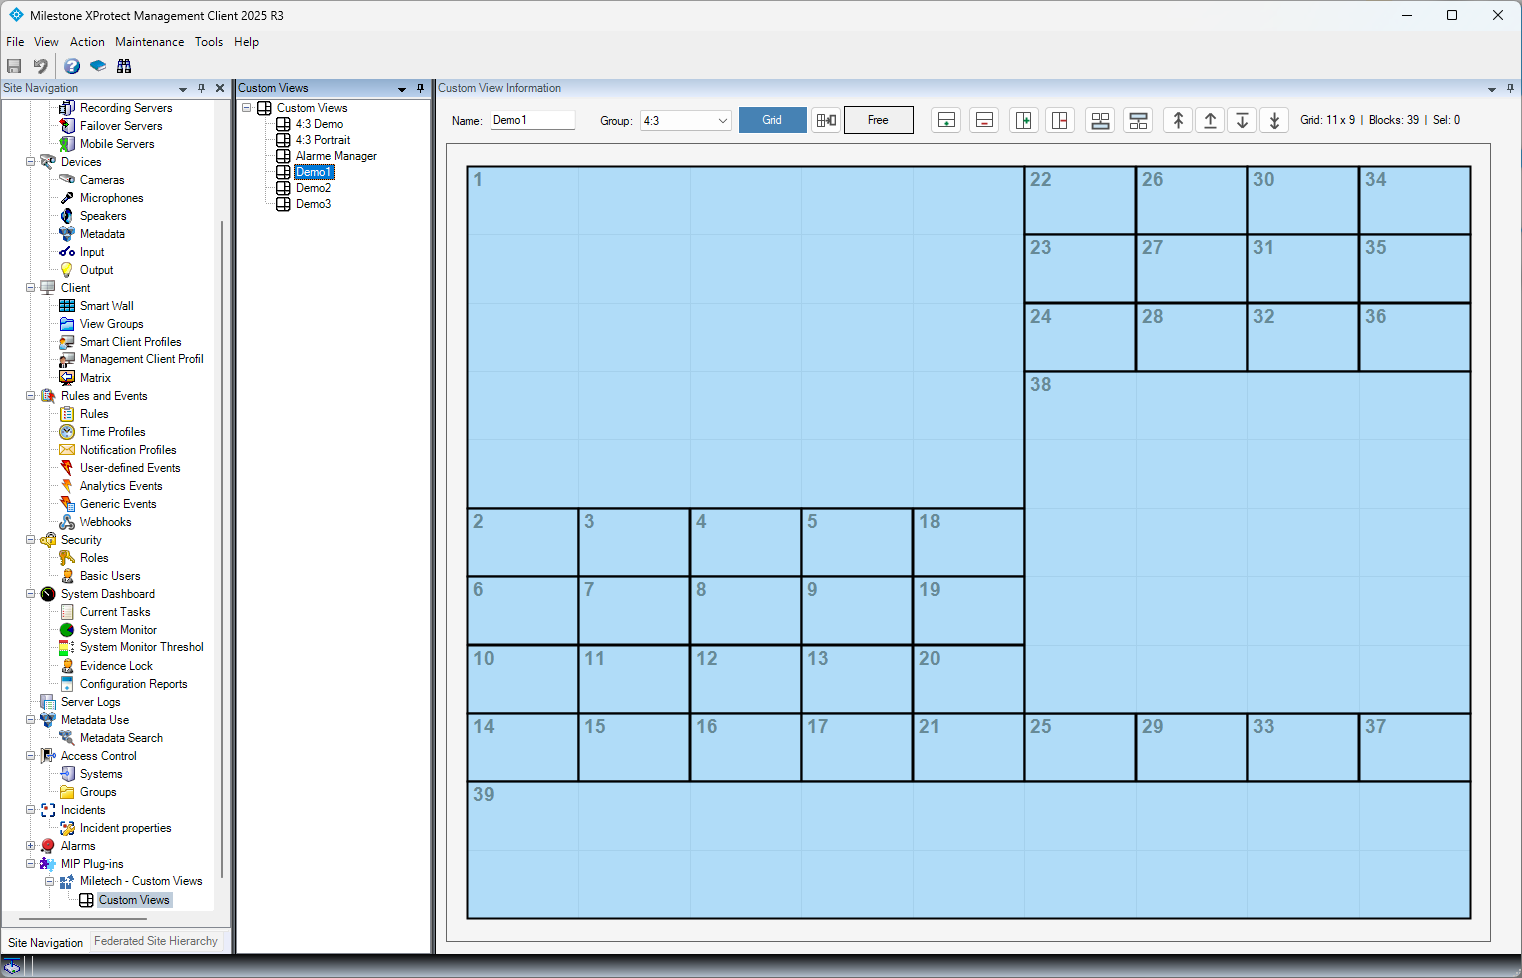Select the Alarme Manager custom view
This screenshot has width=1522, height=978.
pyautogui.click(x=336, y=156)
